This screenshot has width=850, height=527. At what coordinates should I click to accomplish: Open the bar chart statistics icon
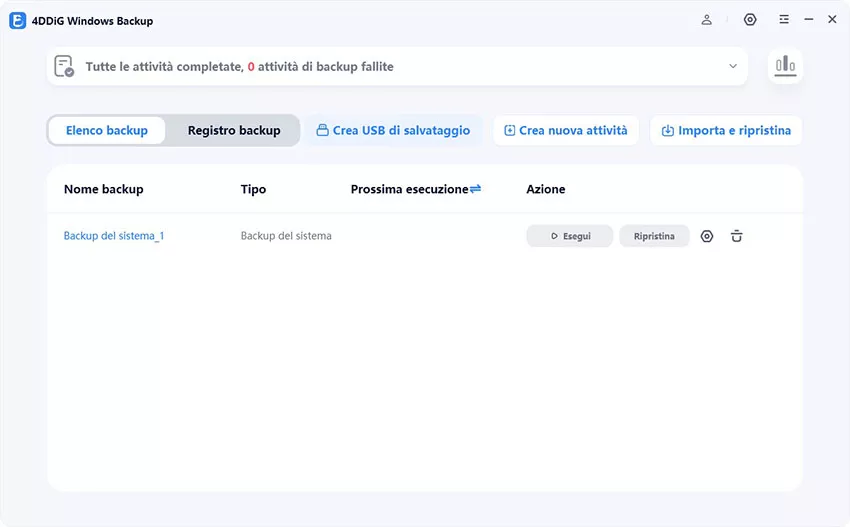tap(785, 66)
